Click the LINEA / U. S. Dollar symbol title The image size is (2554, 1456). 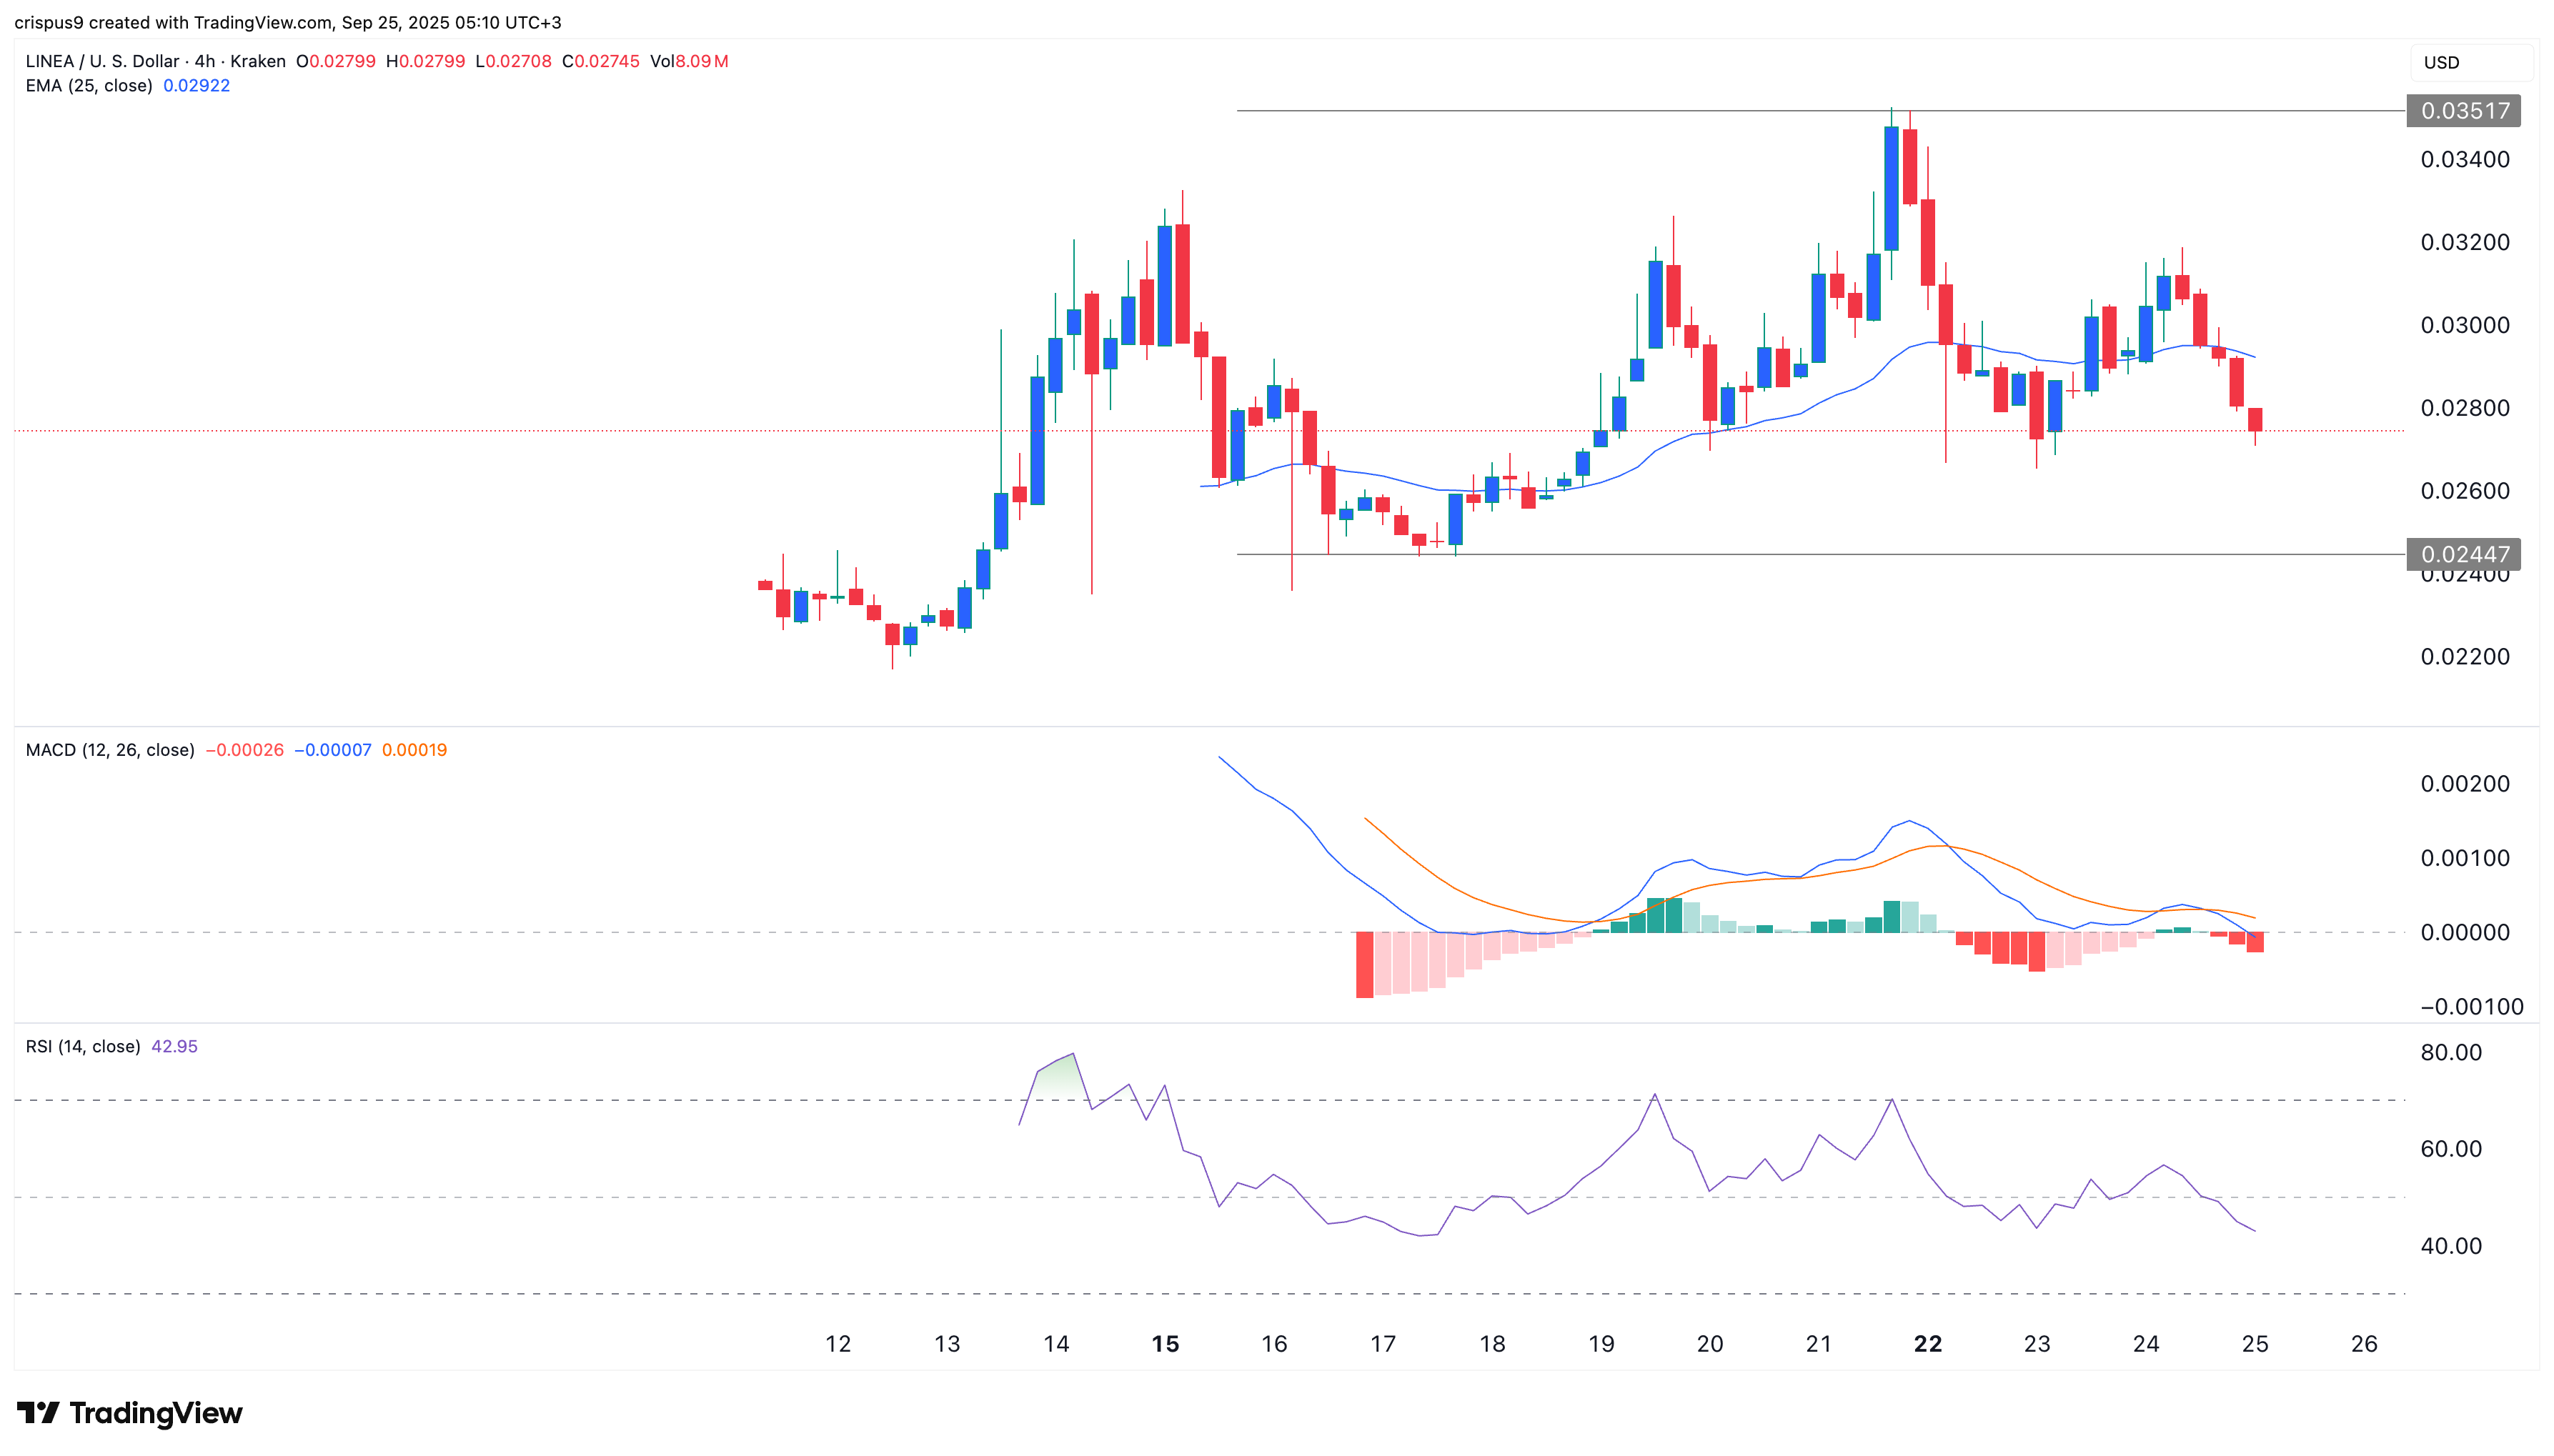[102, 61]
